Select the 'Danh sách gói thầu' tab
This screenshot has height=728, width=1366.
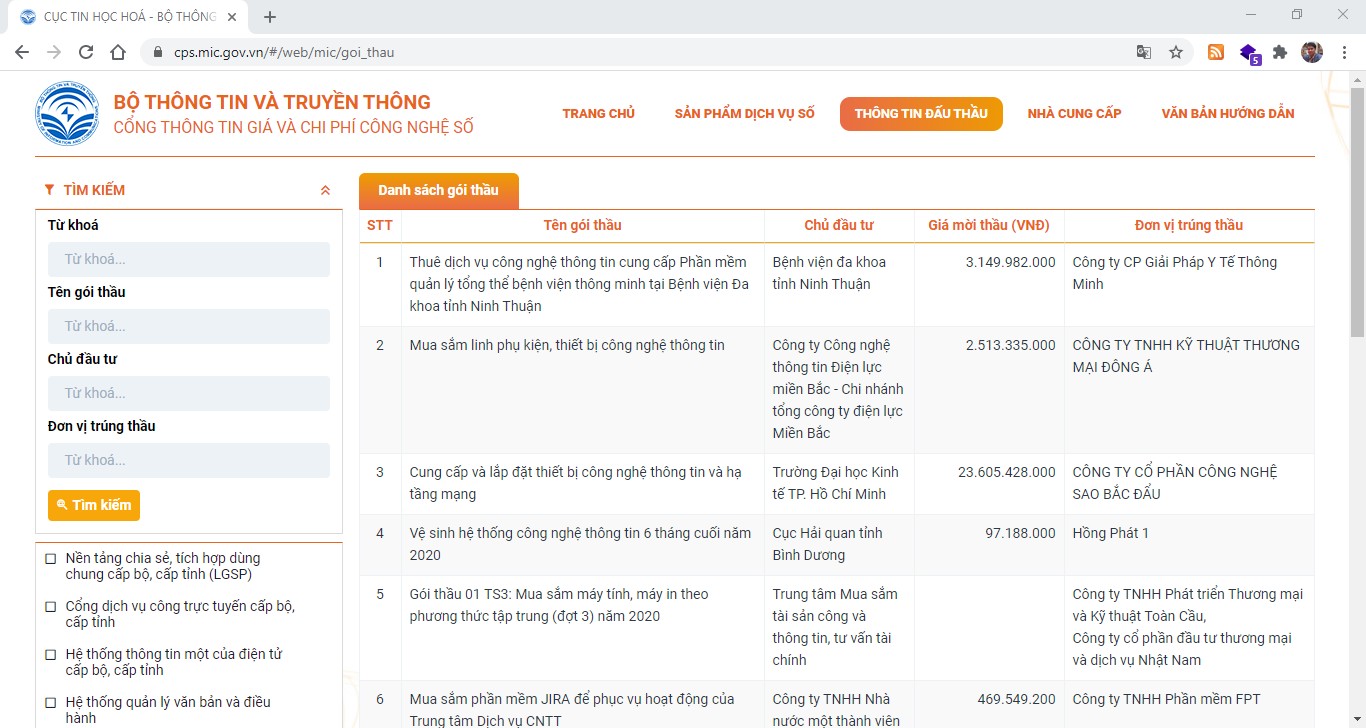[x=438, y=190]
